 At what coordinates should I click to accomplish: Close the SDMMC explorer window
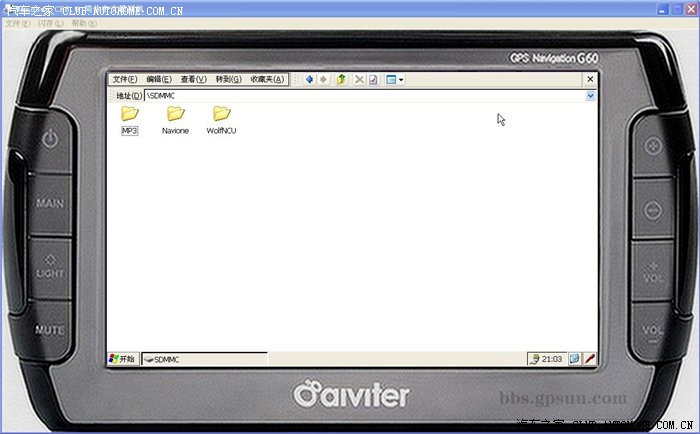pyautogui.click(x=590, y=79)
